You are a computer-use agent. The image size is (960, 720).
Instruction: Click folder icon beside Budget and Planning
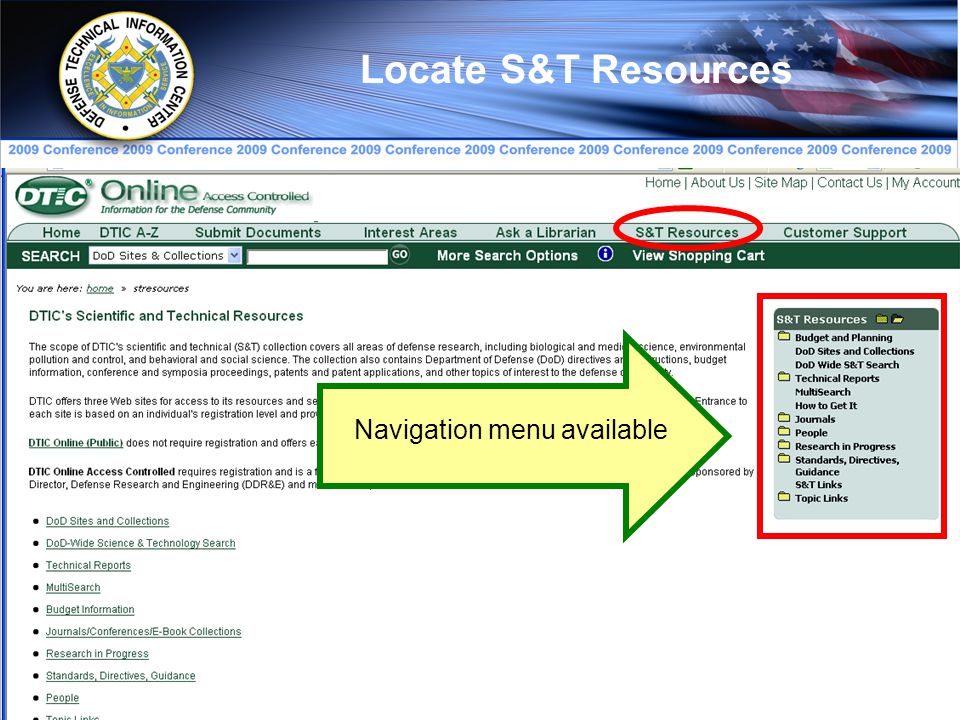[x=784, y=336]
